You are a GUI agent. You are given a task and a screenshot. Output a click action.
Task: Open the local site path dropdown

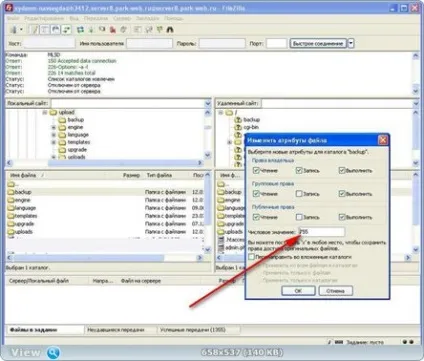(208, 103)
